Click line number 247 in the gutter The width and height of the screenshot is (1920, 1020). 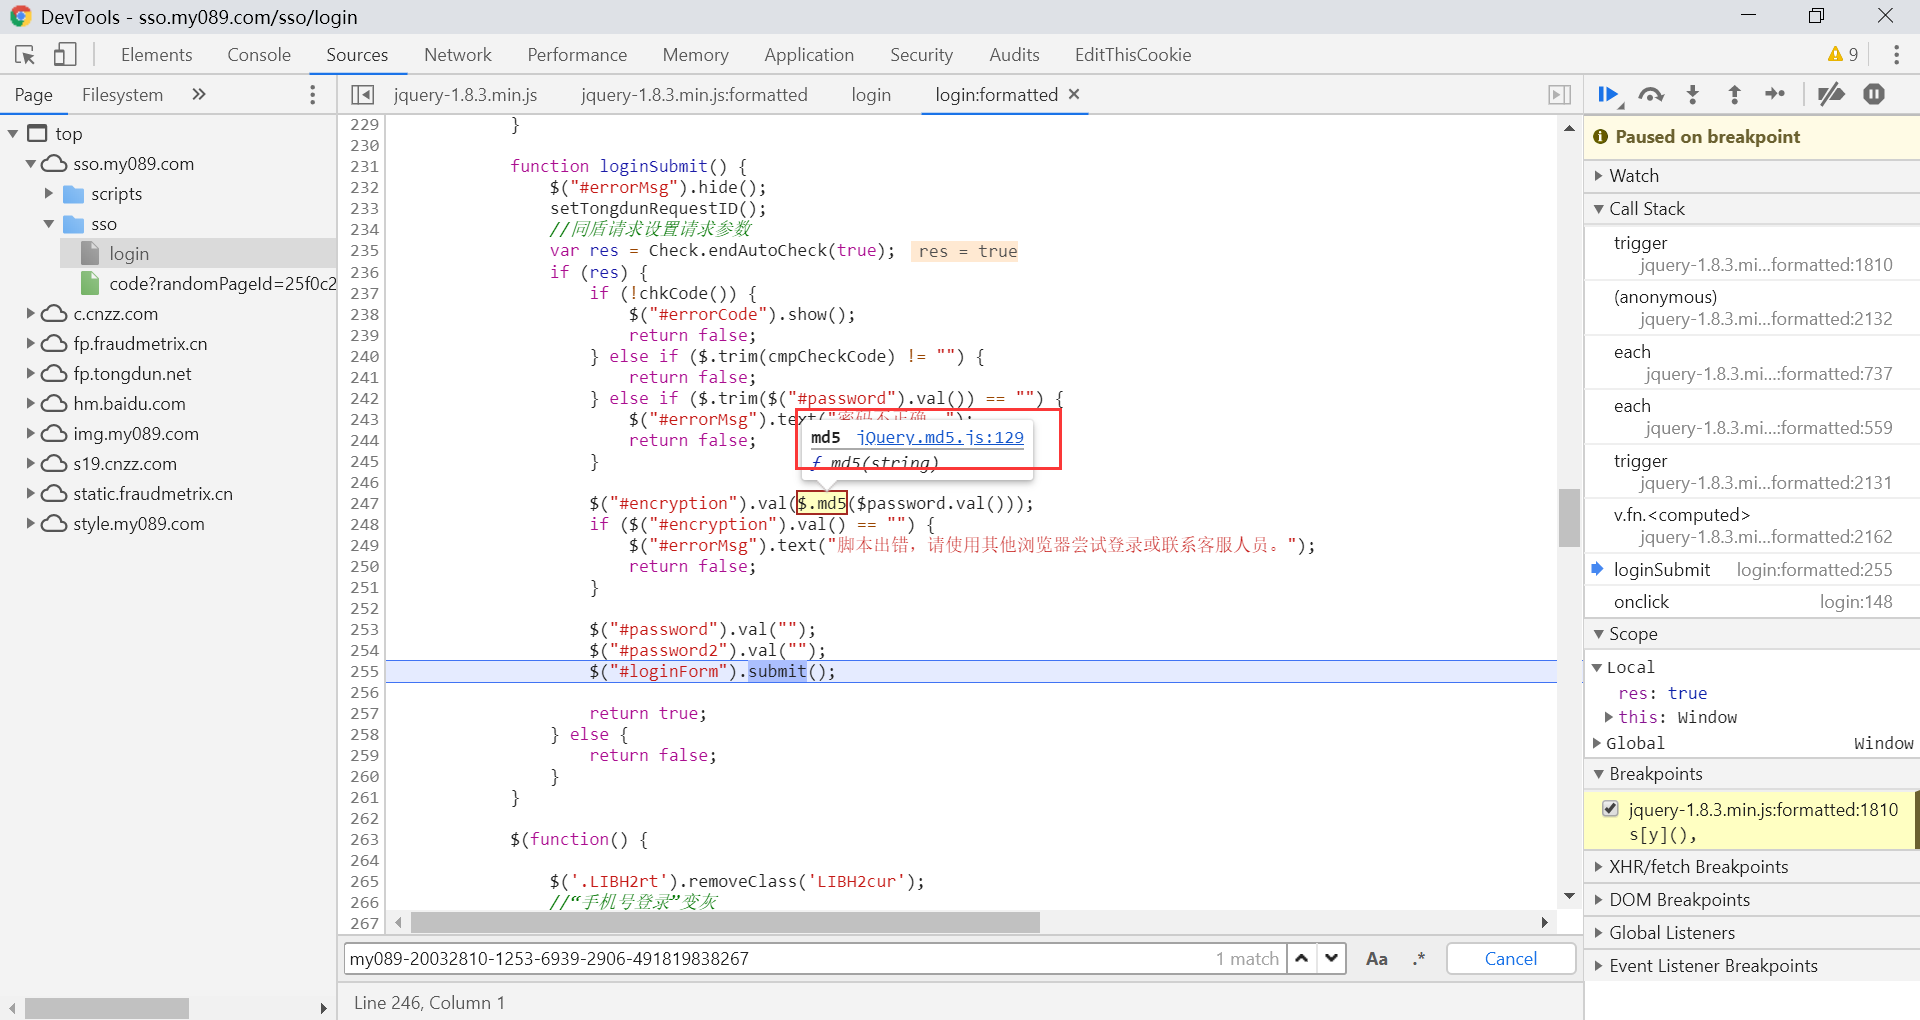coord(364,503)
